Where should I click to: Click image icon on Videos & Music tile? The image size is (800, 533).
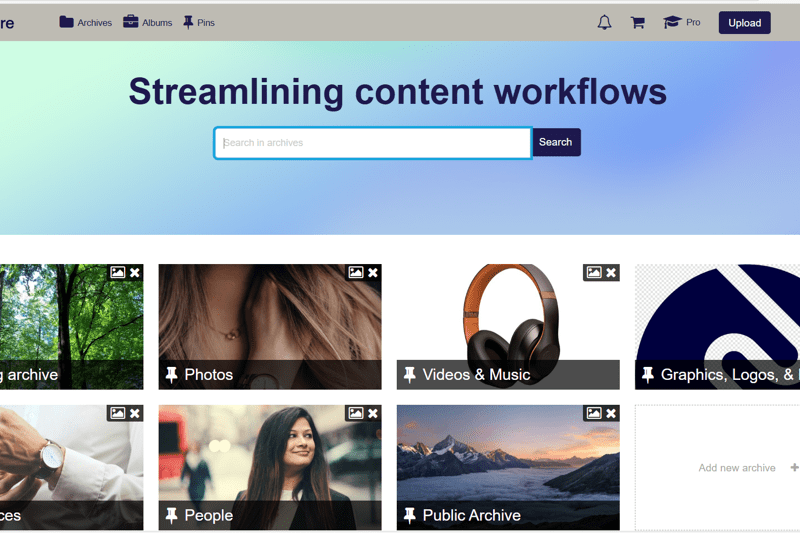[x=594, y=272]
